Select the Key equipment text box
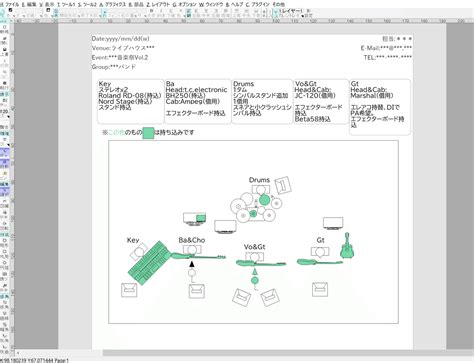The height and width of the screenshot is (363, 474). click(x=131, y=101)
